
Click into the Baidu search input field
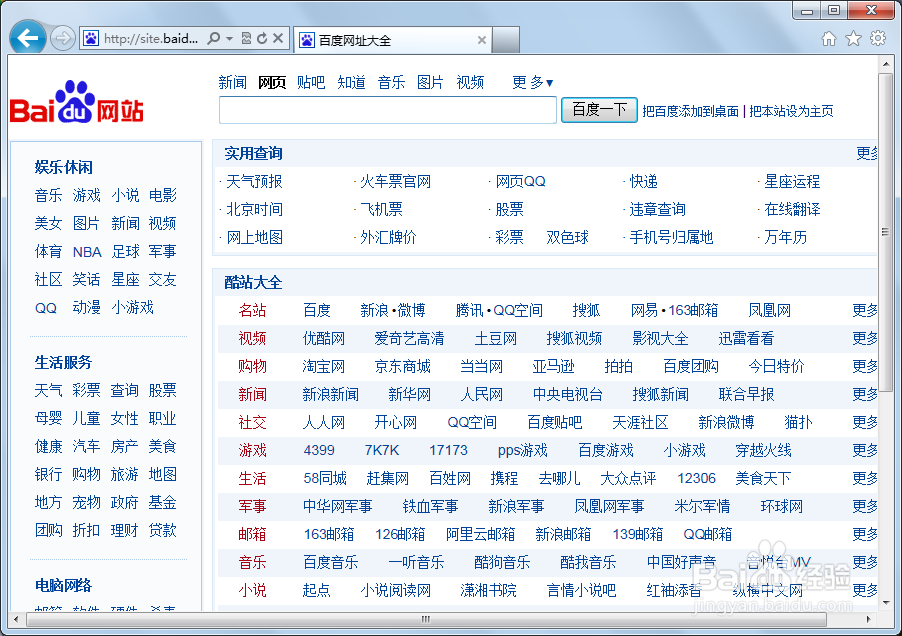[388, 110]
